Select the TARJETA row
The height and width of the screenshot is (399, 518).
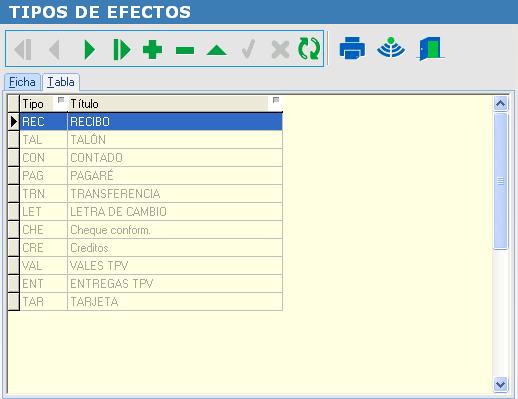151,302
